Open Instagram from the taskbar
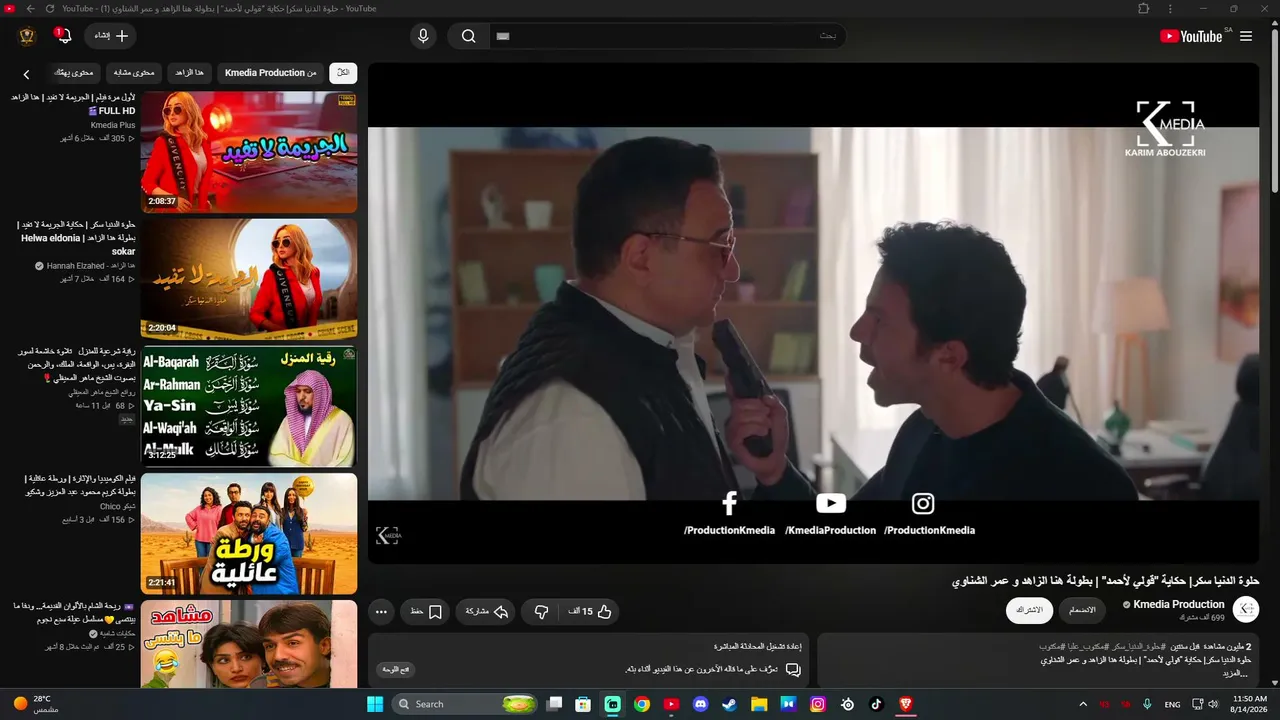Viewport: 1280px width, 720px height. coord(818,704)
